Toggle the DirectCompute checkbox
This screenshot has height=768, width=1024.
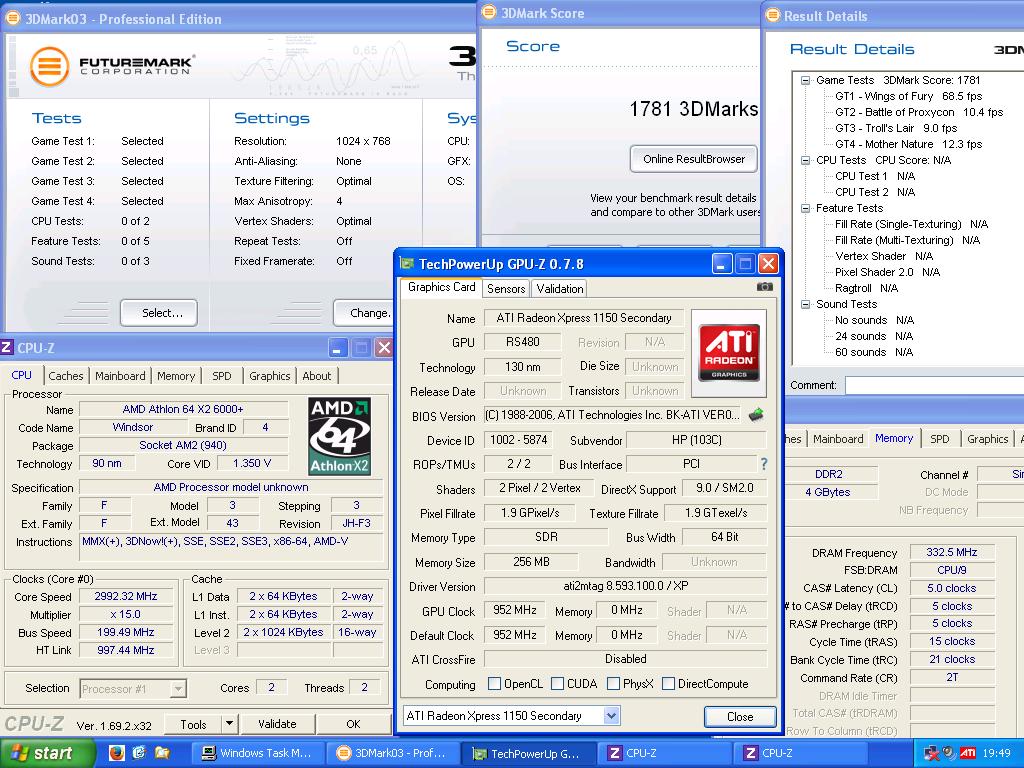(x=668, y=683)
